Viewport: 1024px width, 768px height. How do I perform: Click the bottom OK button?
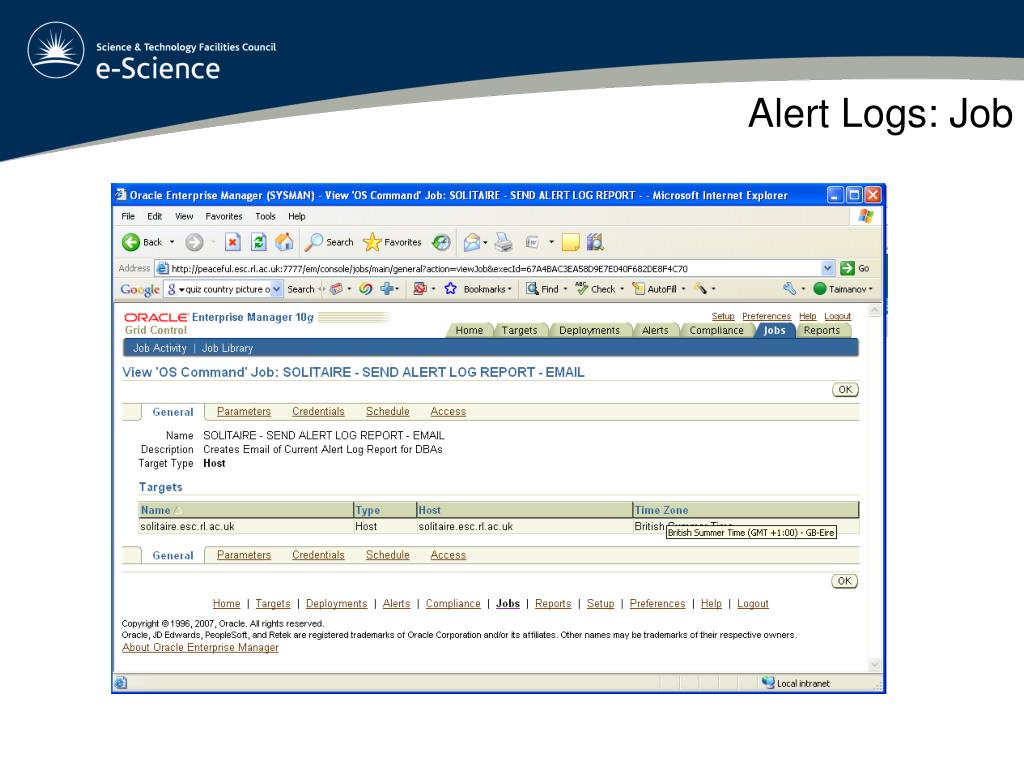[x=844, y=581]
